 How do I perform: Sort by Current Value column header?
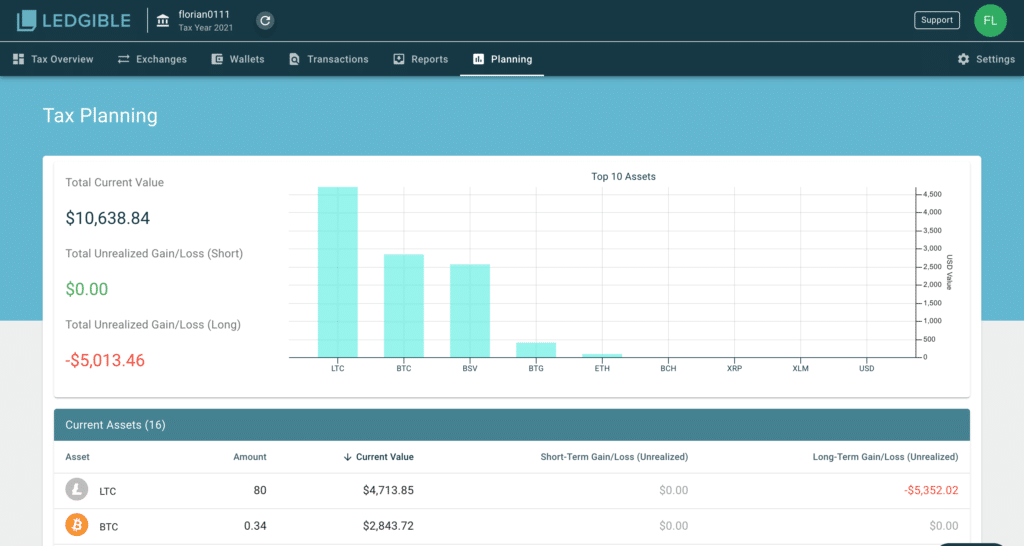[385, 457]
